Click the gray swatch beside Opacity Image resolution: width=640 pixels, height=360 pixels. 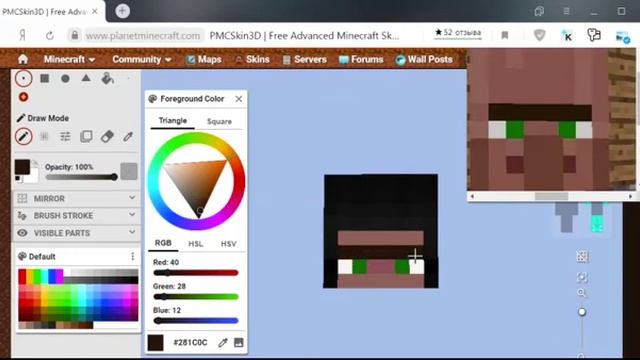[129, 171]
